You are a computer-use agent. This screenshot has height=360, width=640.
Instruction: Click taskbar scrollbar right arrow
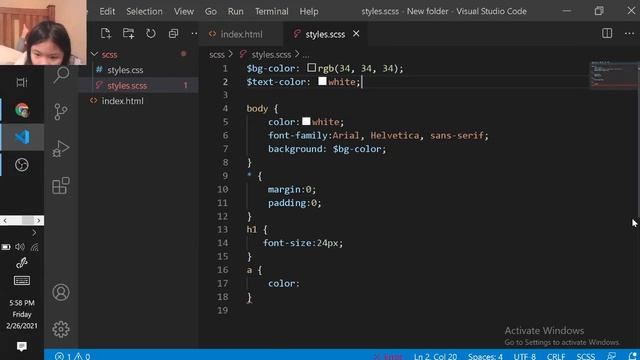(38, 220)
